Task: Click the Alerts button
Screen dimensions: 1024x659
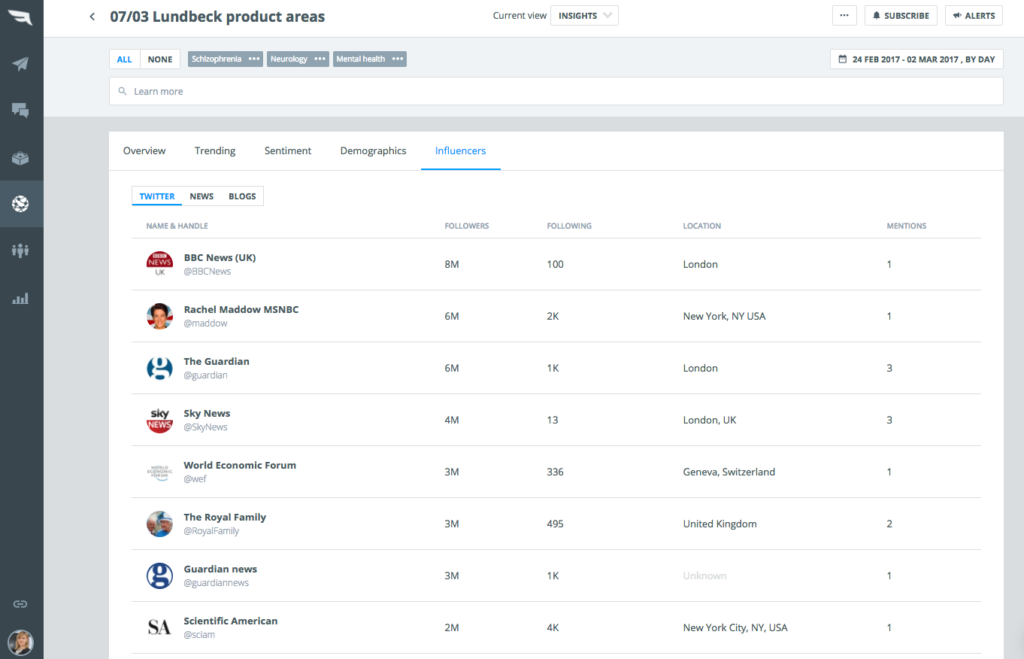Action: click(x=974, y=16)
